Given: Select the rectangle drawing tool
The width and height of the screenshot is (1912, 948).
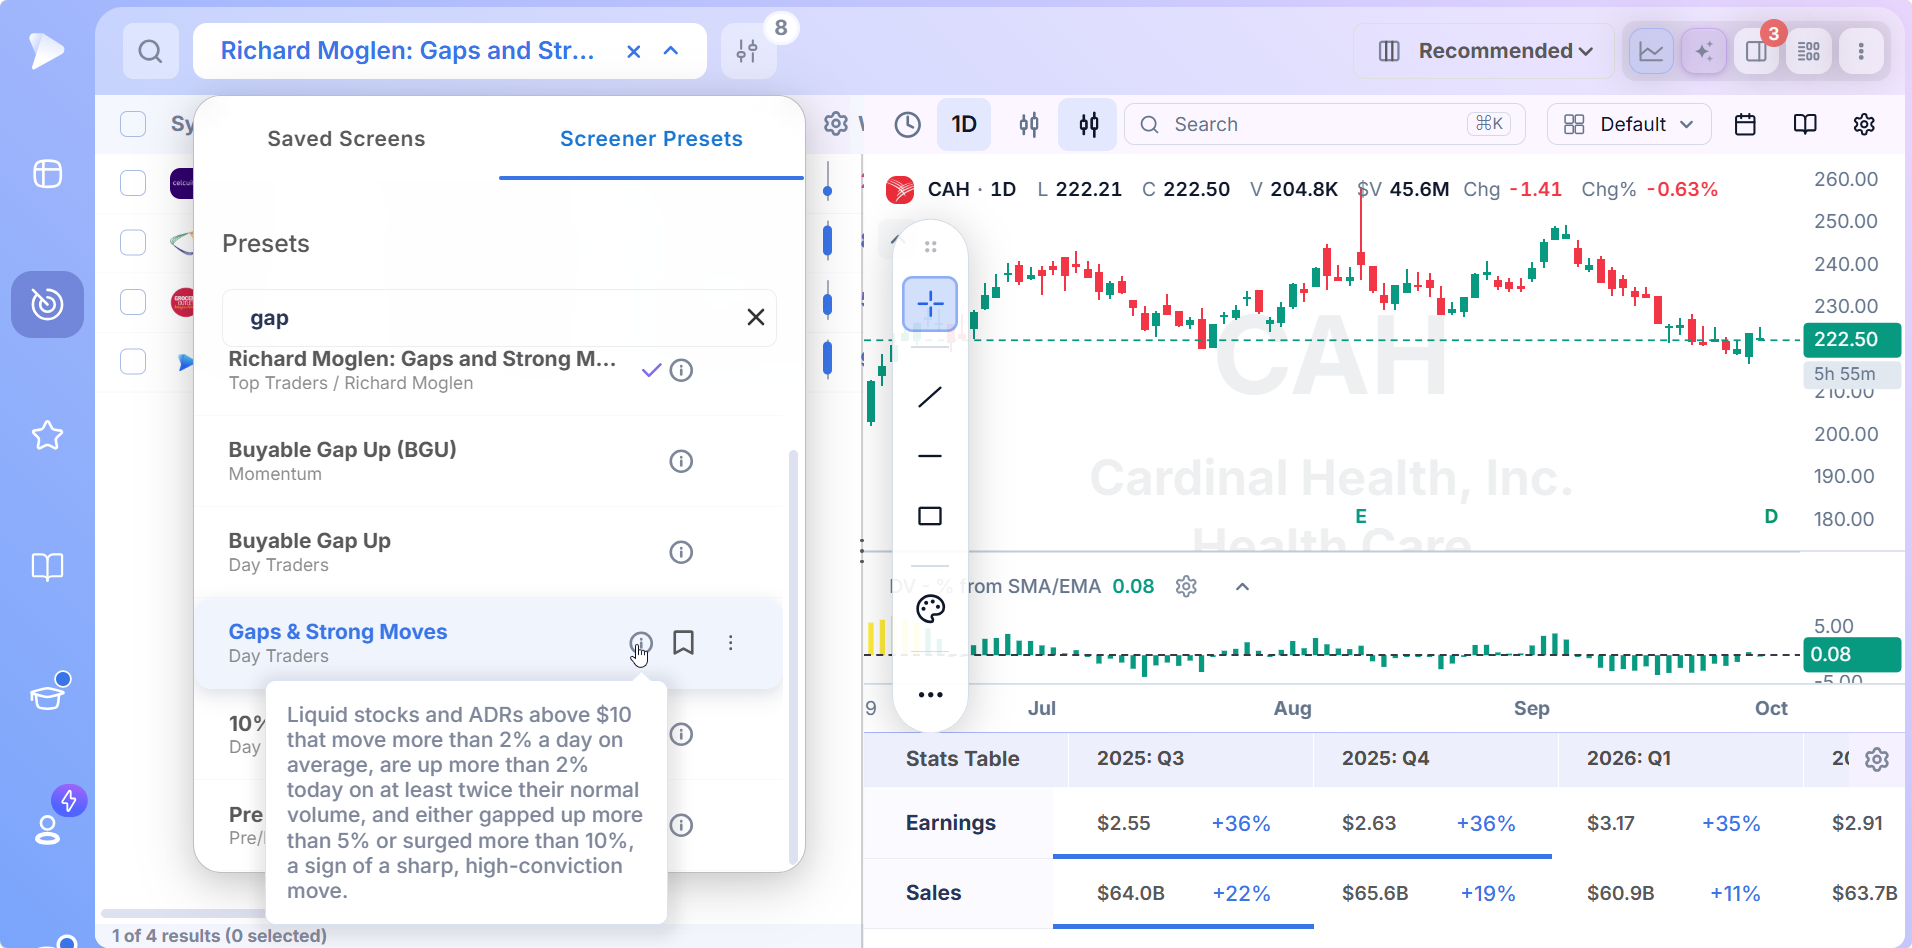Looking at the screenshot, I should pyautogui.click(x=930, y=516).
